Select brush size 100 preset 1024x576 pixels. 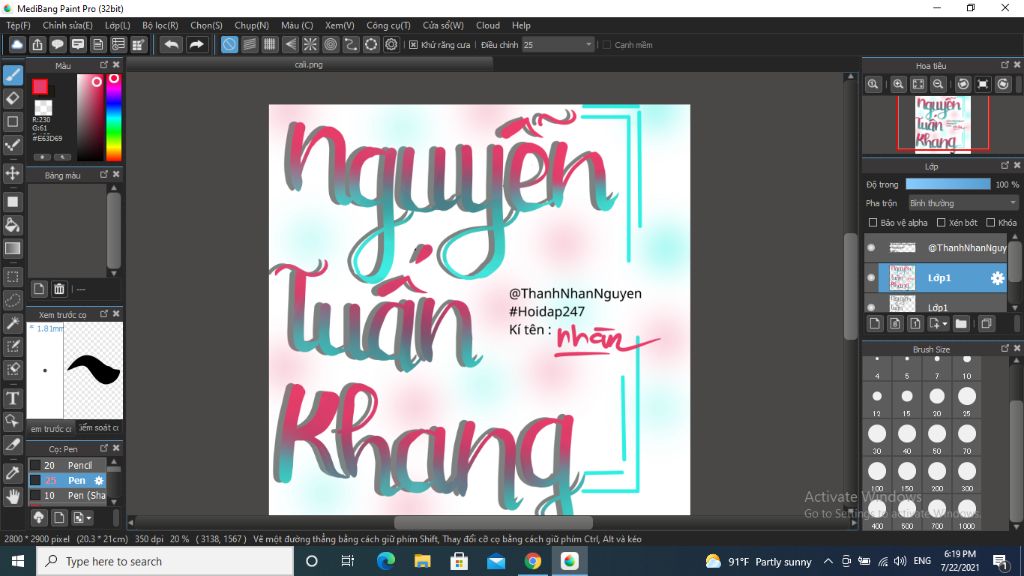tap(876, 475)
